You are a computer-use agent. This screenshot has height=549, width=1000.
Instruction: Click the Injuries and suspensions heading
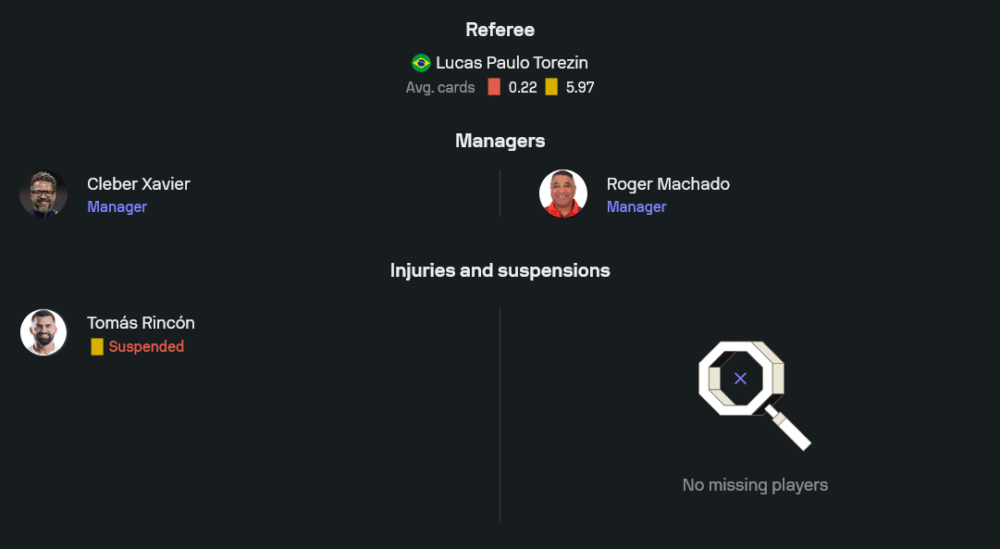pyautogui.click(x=500, y=270)
